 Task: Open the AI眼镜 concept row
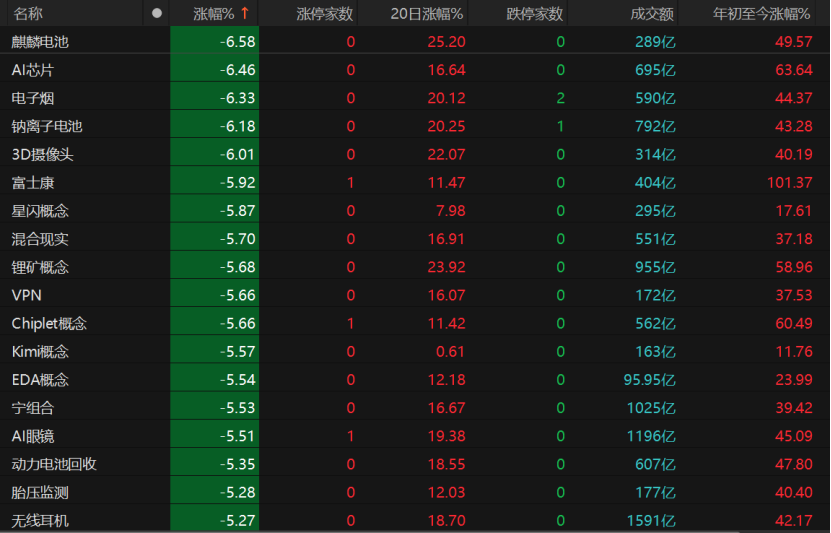point(33,436)
